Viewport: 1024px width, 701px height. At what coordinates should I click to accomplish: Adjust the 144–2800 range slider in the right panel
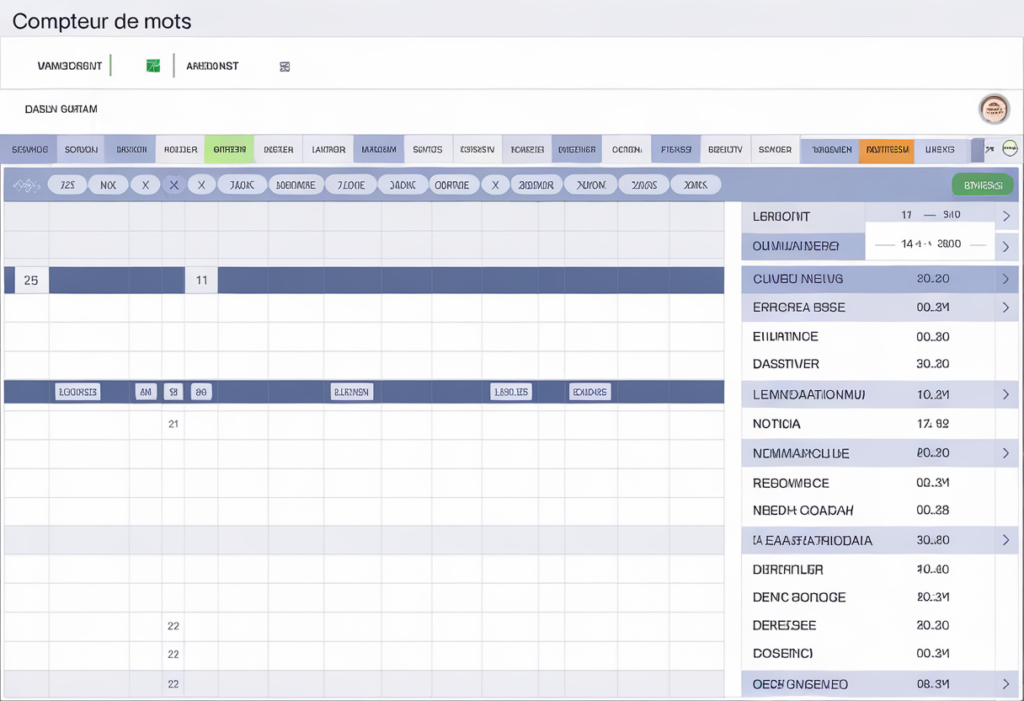pyautogui.click(x=930, y=242)
